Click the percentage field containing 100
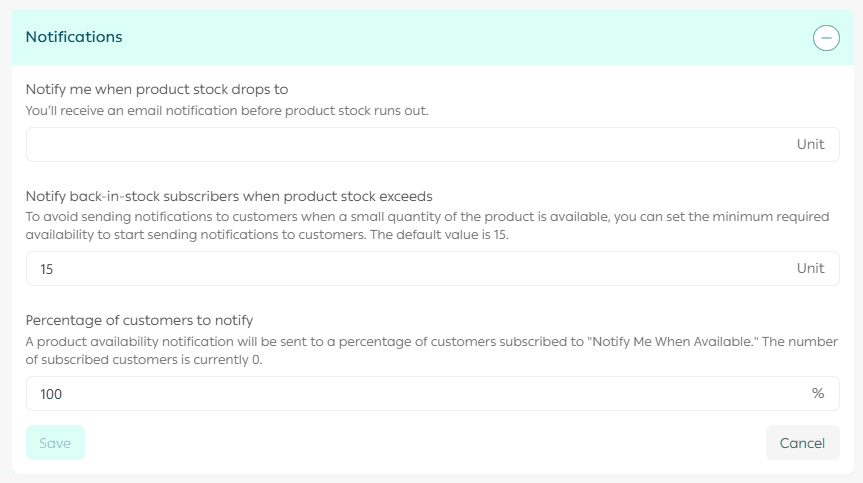863x483 pixels. [400, 394]
